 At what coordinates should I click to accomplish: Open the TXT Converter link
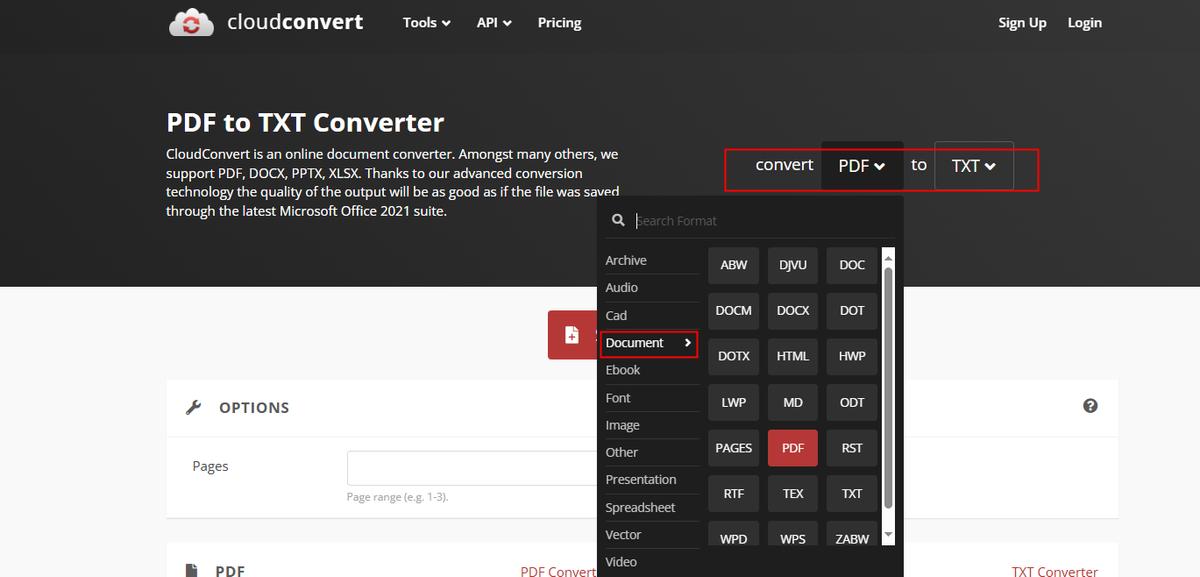tap(1054, 571)
